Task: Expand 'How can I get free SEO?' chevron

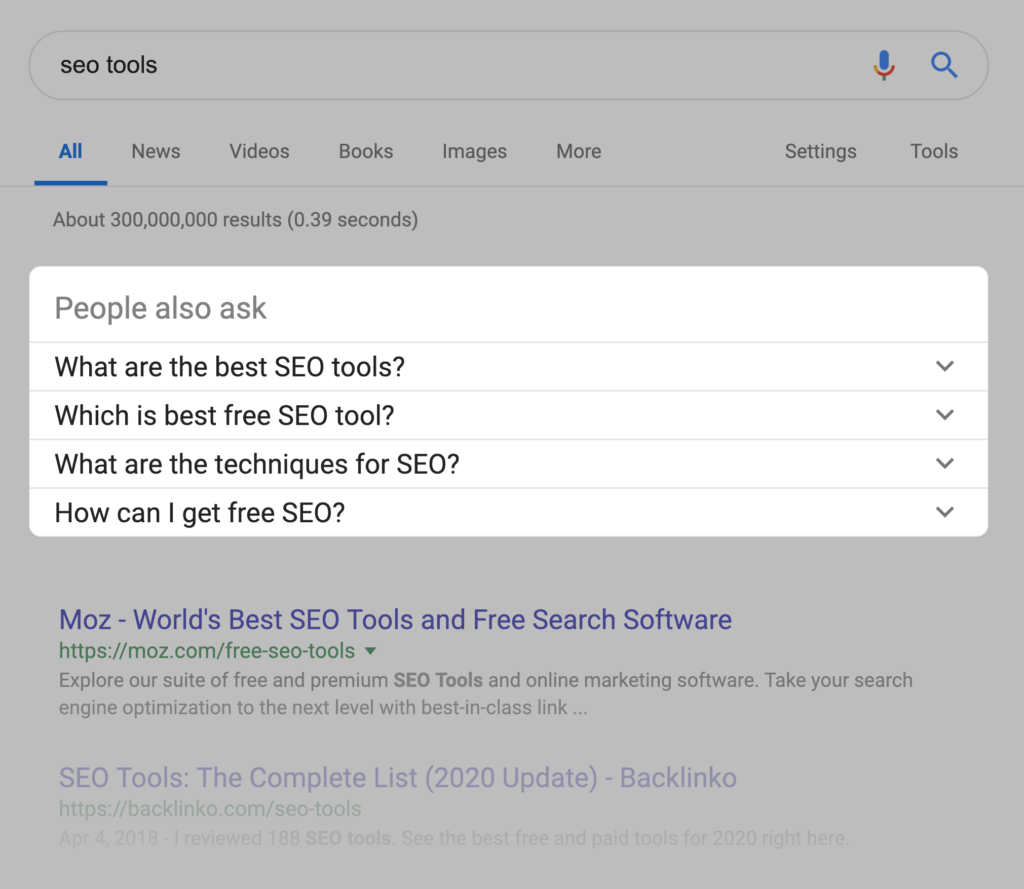Action: click(x=945, y=513)
